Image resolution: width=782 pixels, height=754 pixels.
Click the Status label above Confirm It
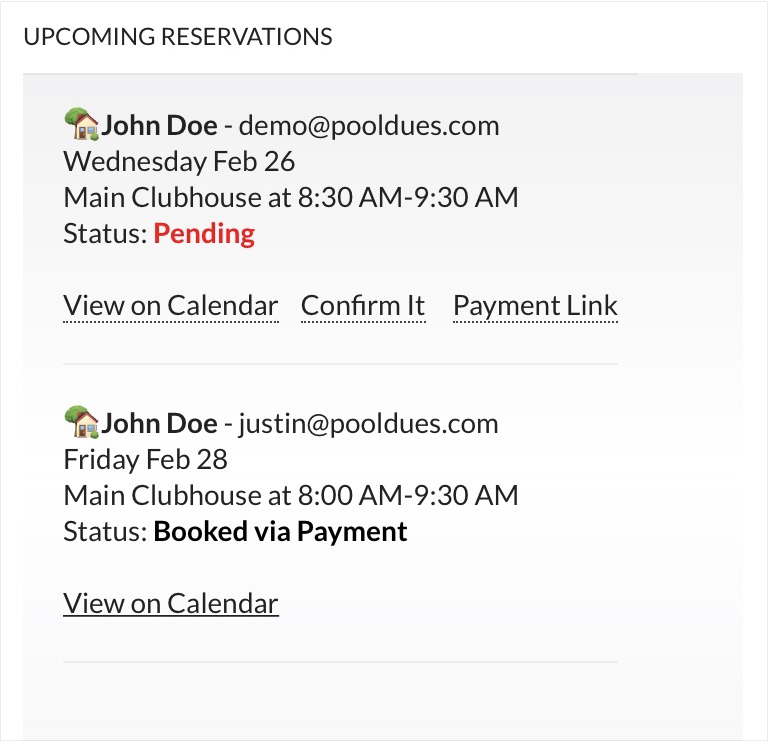coord(105,233)
